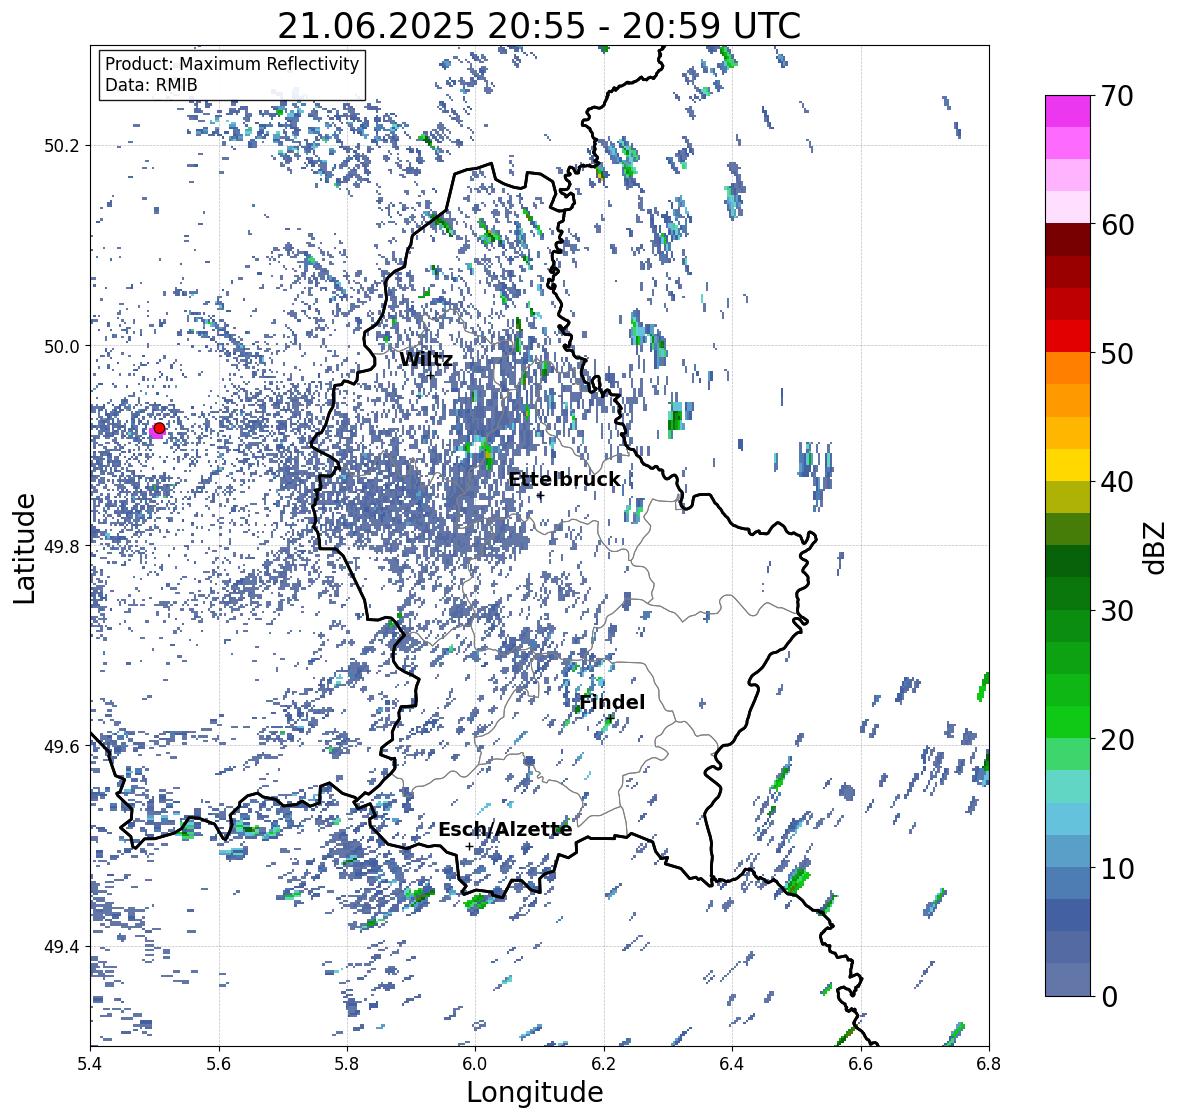Click the Esch/Alzette city label
The height and width of the screenshot is (1117, 1179).
click(x=505, y=829)
